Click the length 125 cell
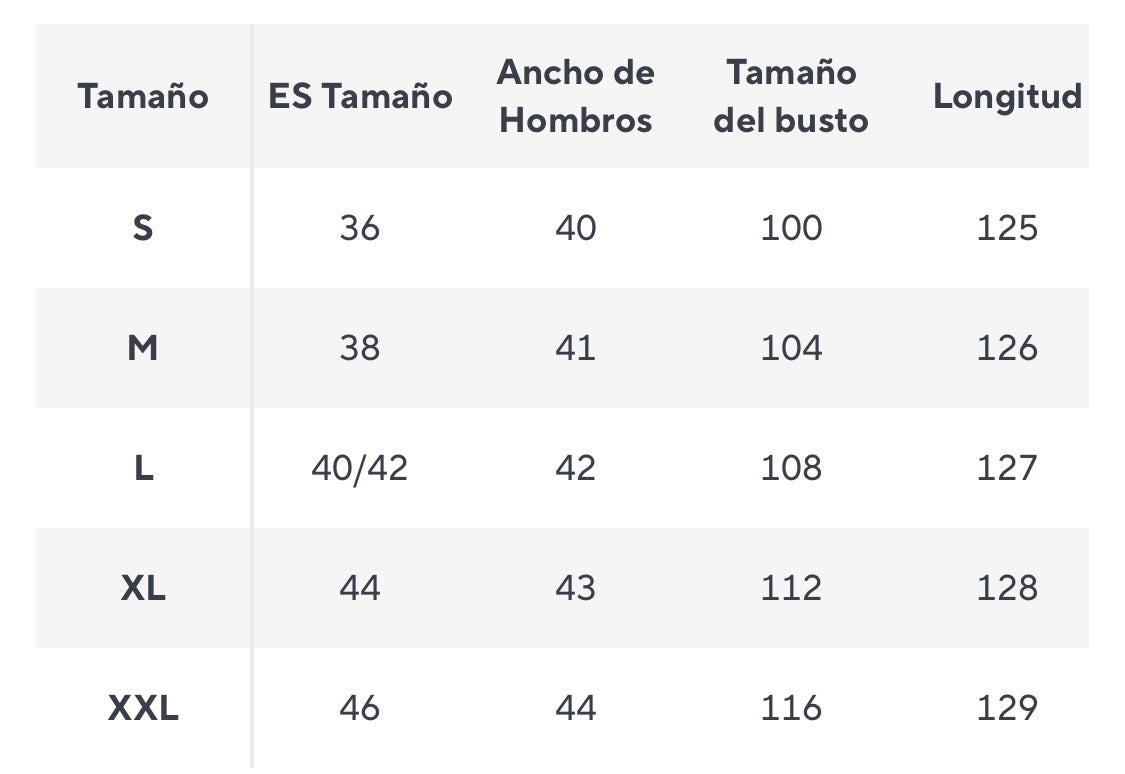The height and width of the screenshot is (774, 1125). tap(1007, 228)
